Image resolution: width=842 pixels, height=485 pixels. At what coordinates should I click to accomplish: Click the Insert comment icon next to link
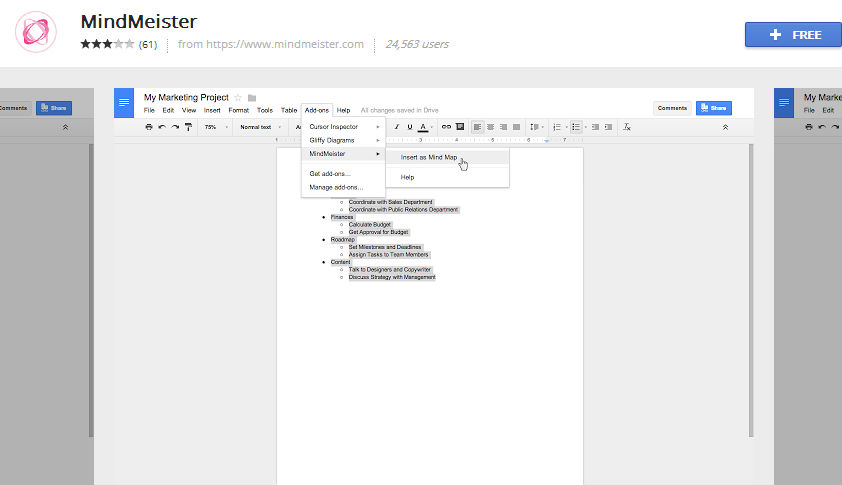point(460,127)
